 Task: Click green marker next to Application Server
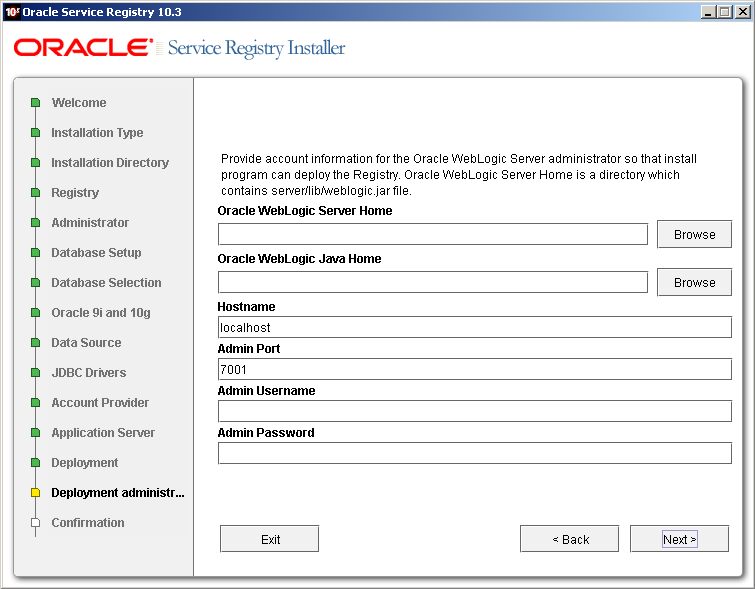point(35,432)
